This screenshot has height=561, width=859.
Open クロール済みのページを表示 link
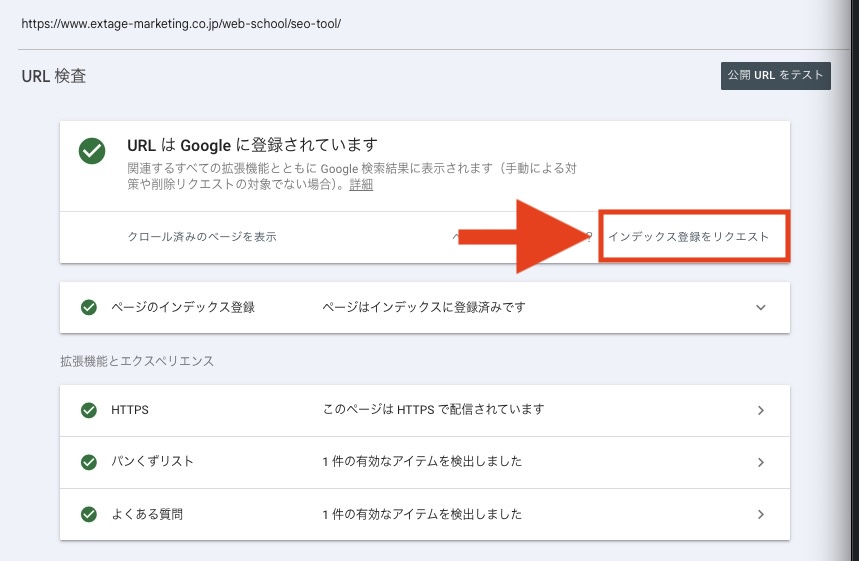(202, 237)
